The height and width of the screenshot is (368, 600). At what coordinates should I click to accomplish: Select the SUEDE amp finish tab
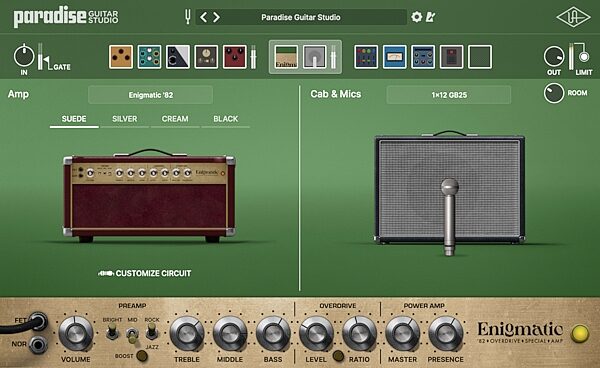pyautogui.click(x=74, y=119)
